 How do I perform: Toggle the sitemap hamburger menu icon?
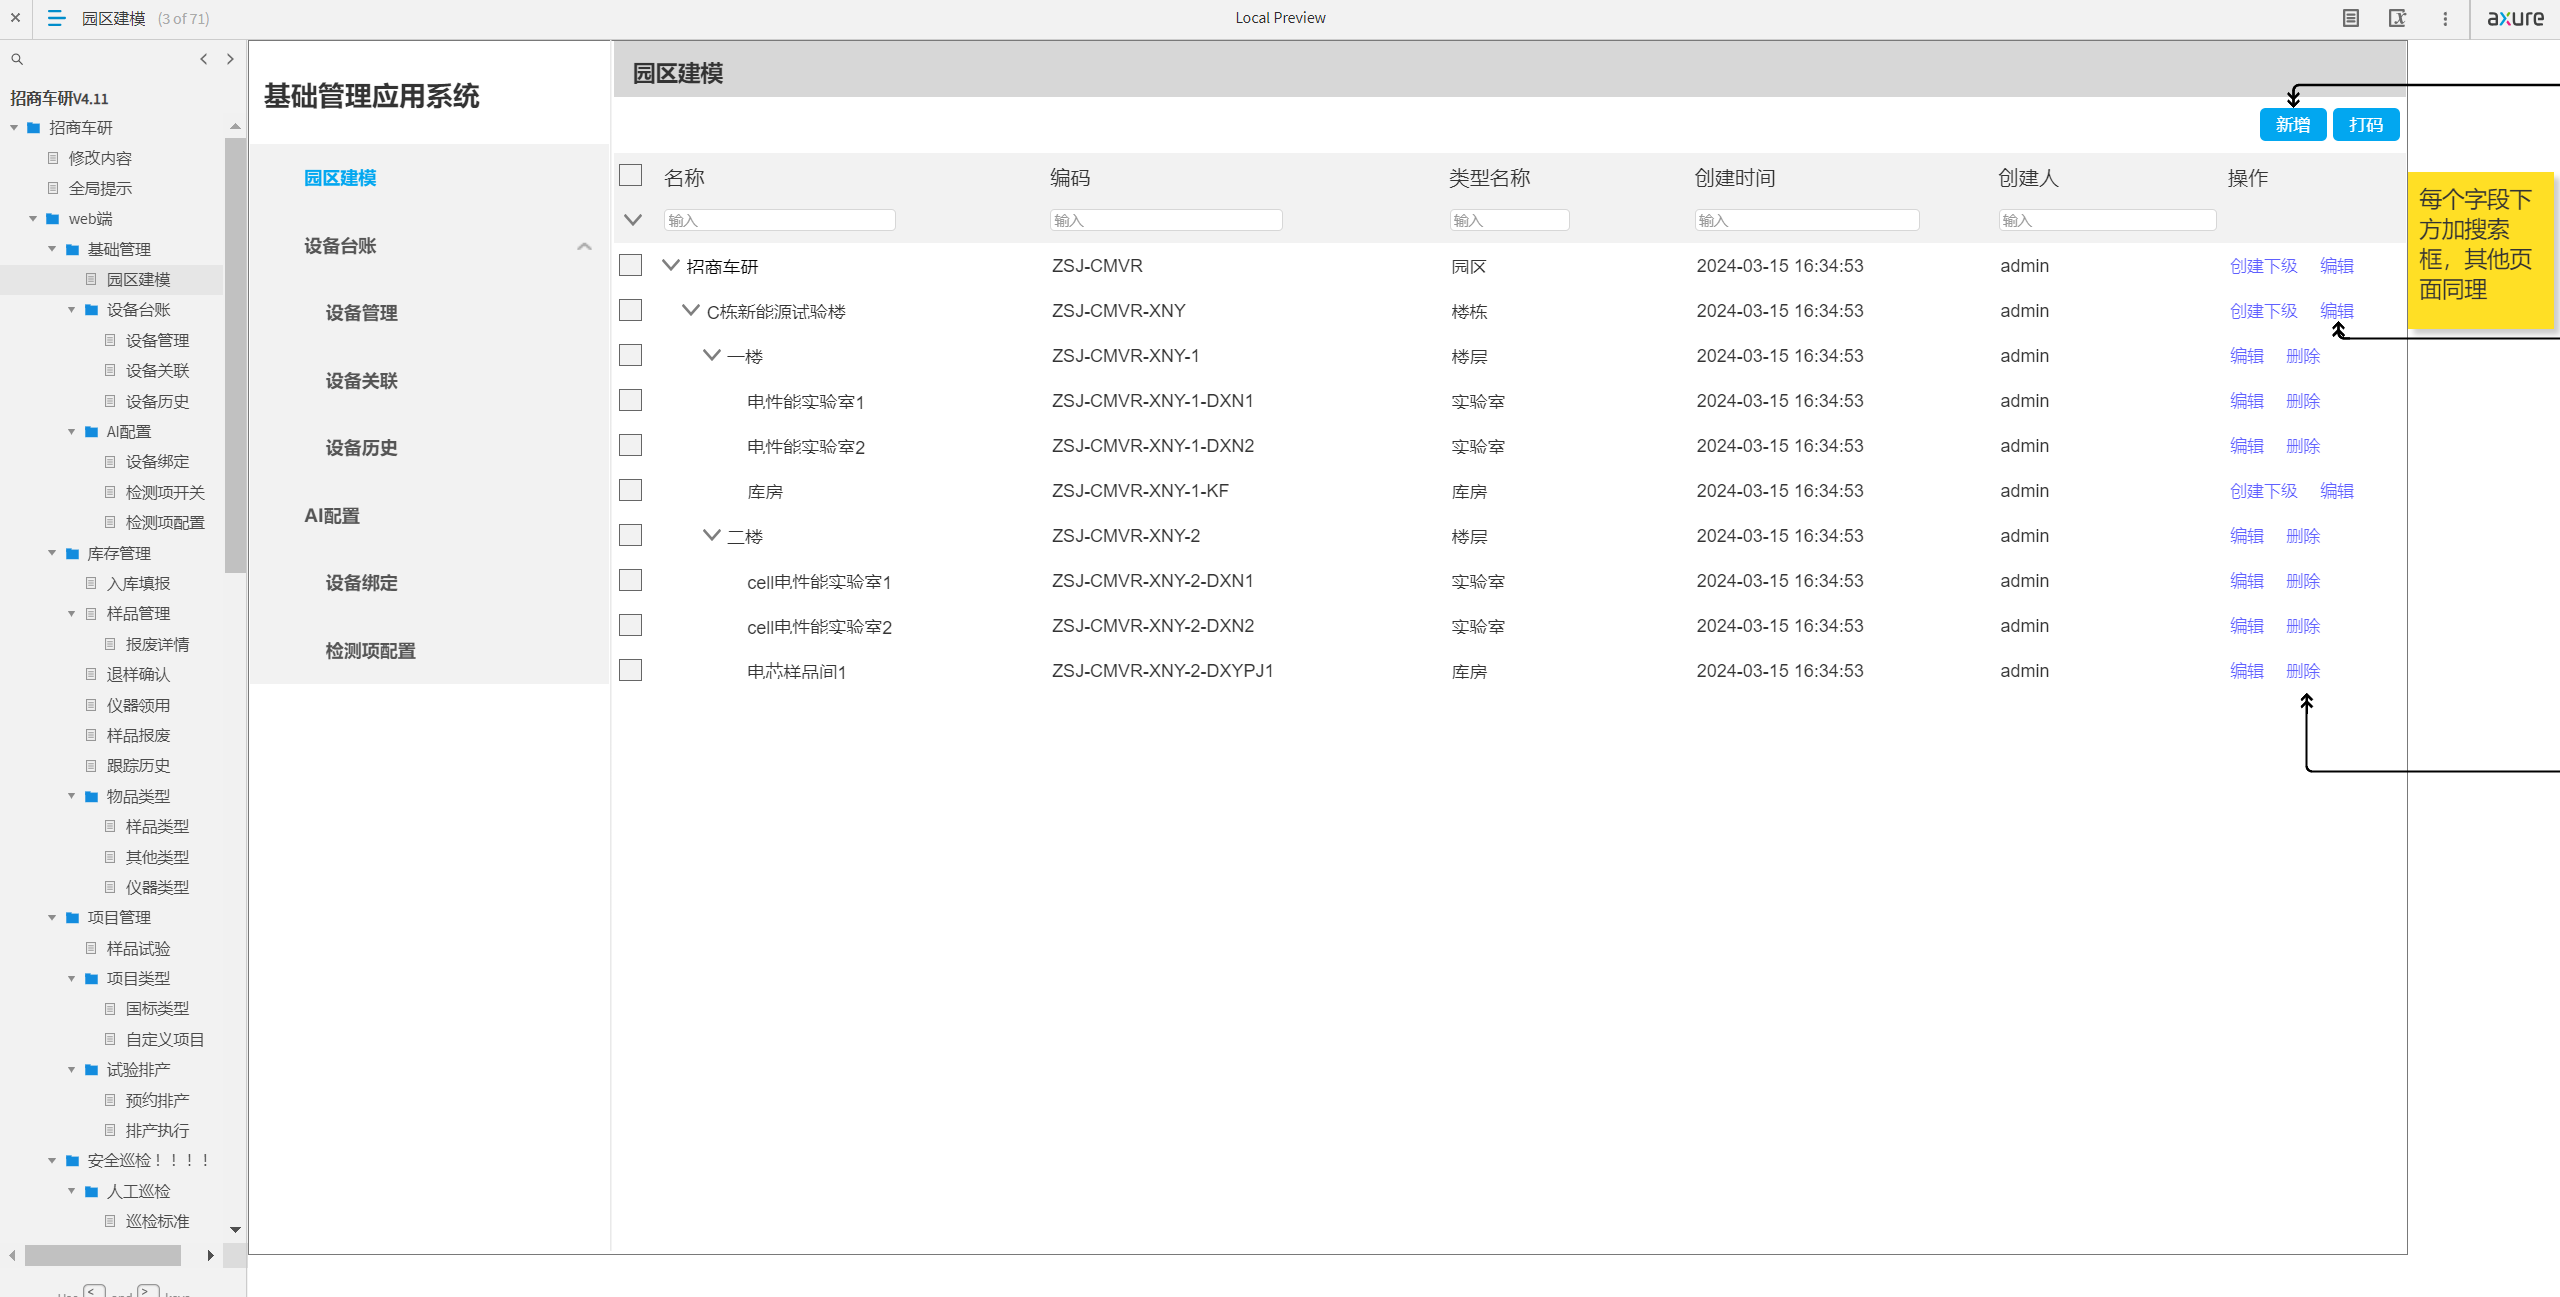(56, 18)
